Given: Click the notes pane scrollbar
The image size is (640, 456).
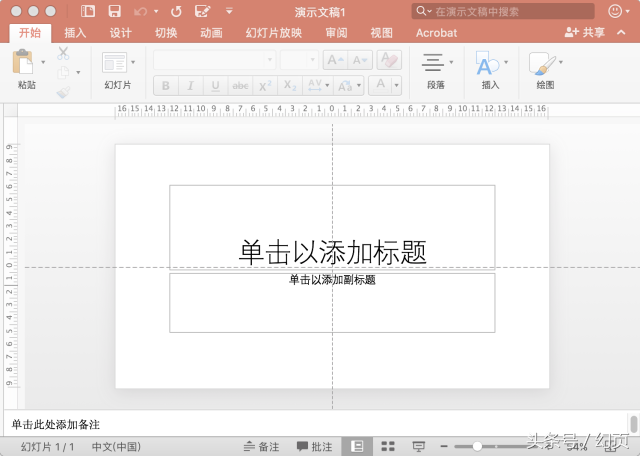Looking at the screenshot, I should pos(633,424).
